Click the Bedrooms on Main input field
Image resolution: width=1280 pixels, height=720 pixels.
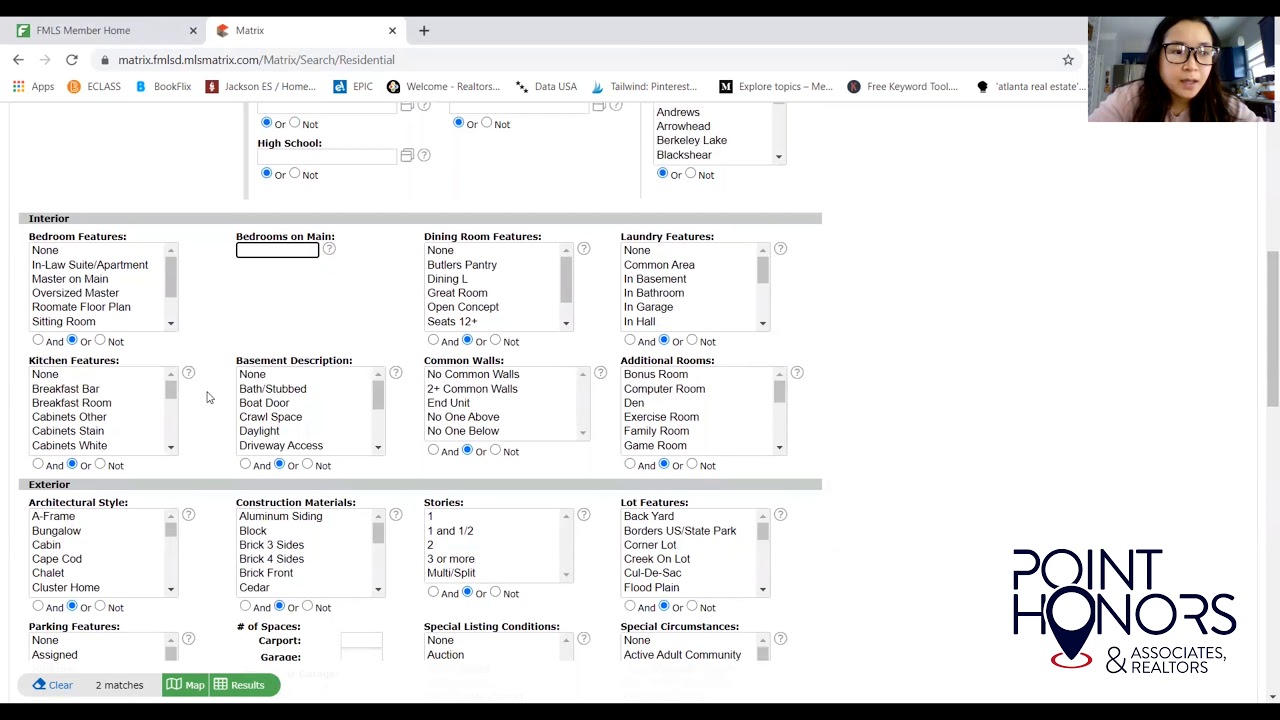[x=278, y=250]
